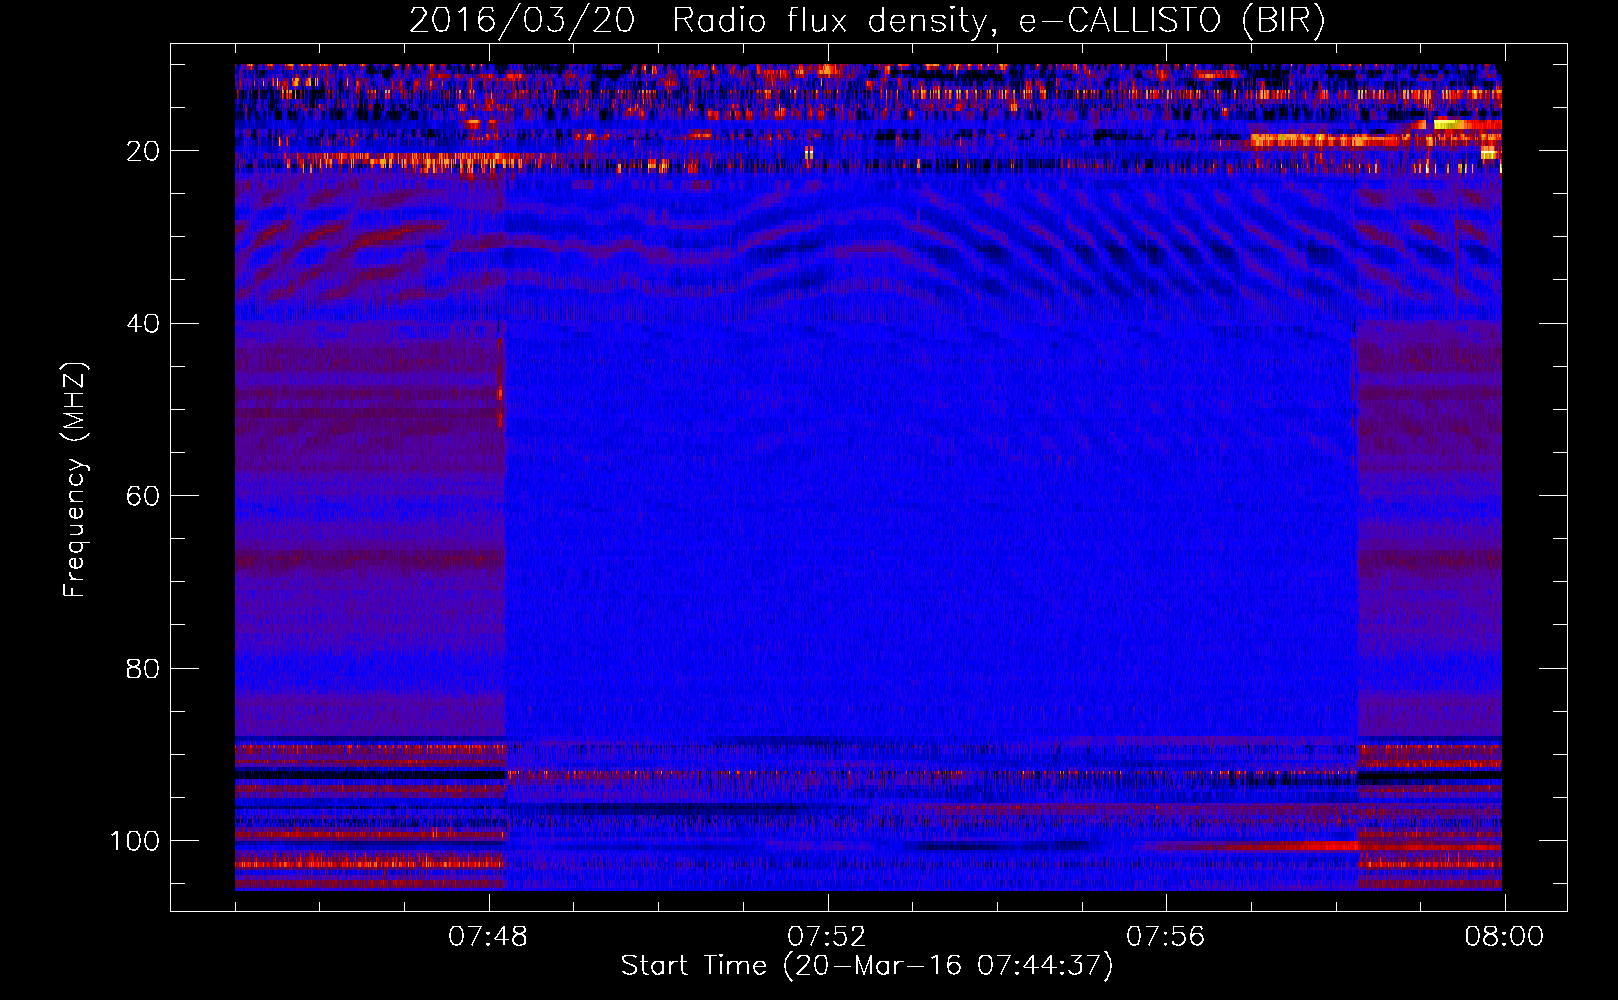Click the 'Frequency (MHZ)' y-axis label

[75, 480]
